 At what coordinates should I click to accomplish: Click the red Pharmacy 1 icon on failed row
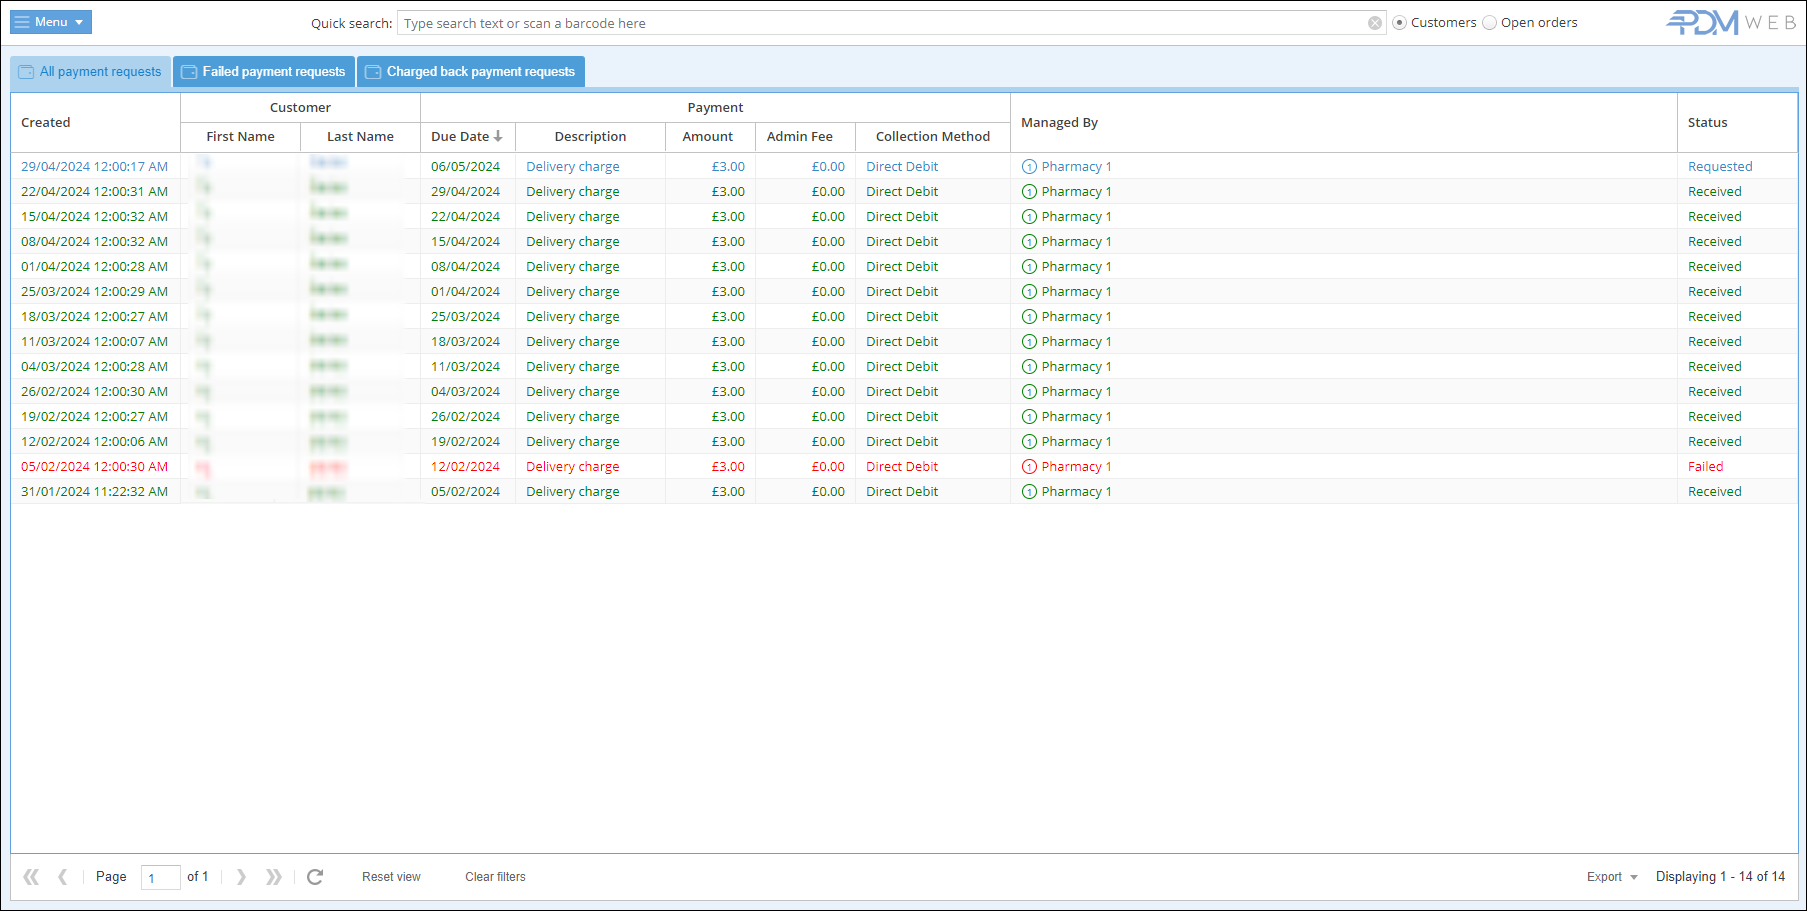(1029, 467)
